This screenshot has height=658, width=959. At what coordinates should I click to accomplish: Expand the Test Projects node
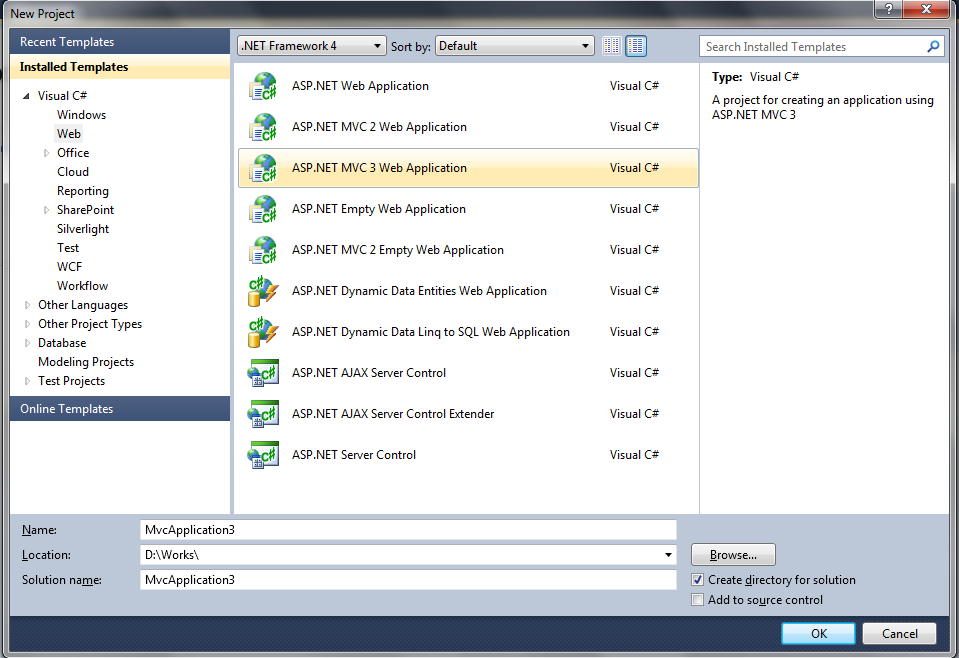pyautogui.click(x=27, y=381)
